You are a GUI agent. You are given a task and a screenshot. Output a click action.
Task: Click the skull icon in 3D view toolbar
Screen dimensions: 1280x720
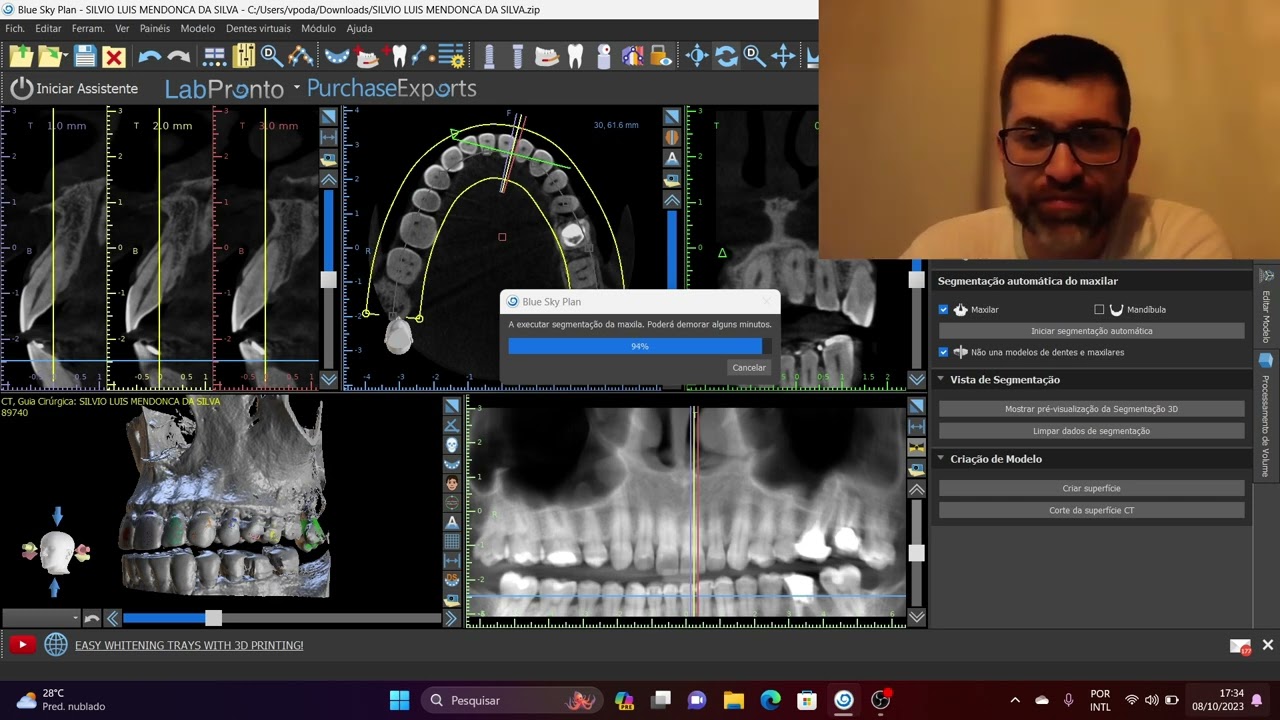coord(452,445)
